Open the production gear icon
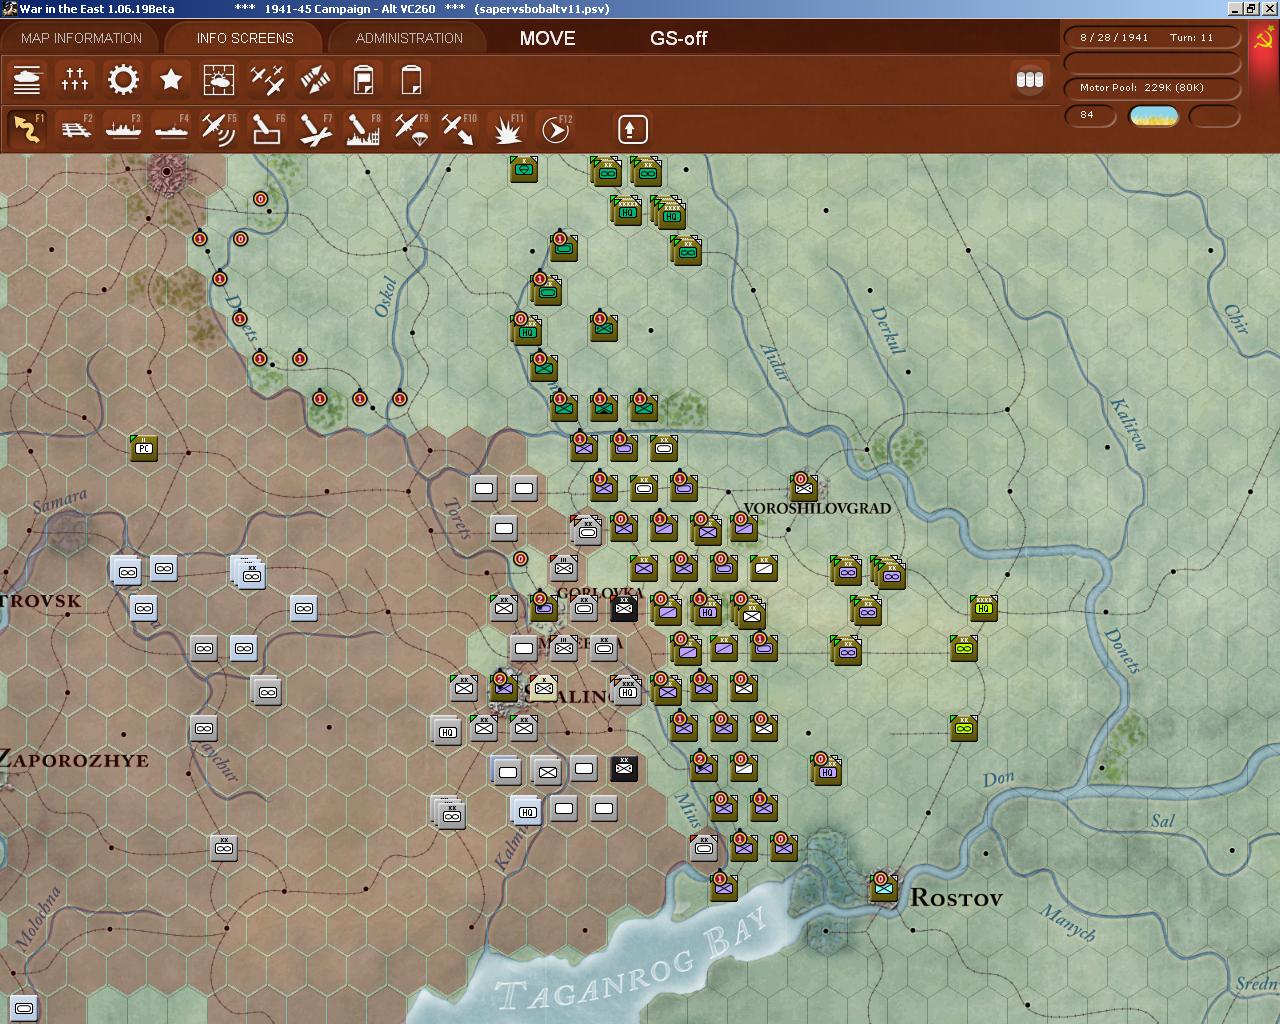Viewport: 1280px width, 1024px height. (123, 79)
